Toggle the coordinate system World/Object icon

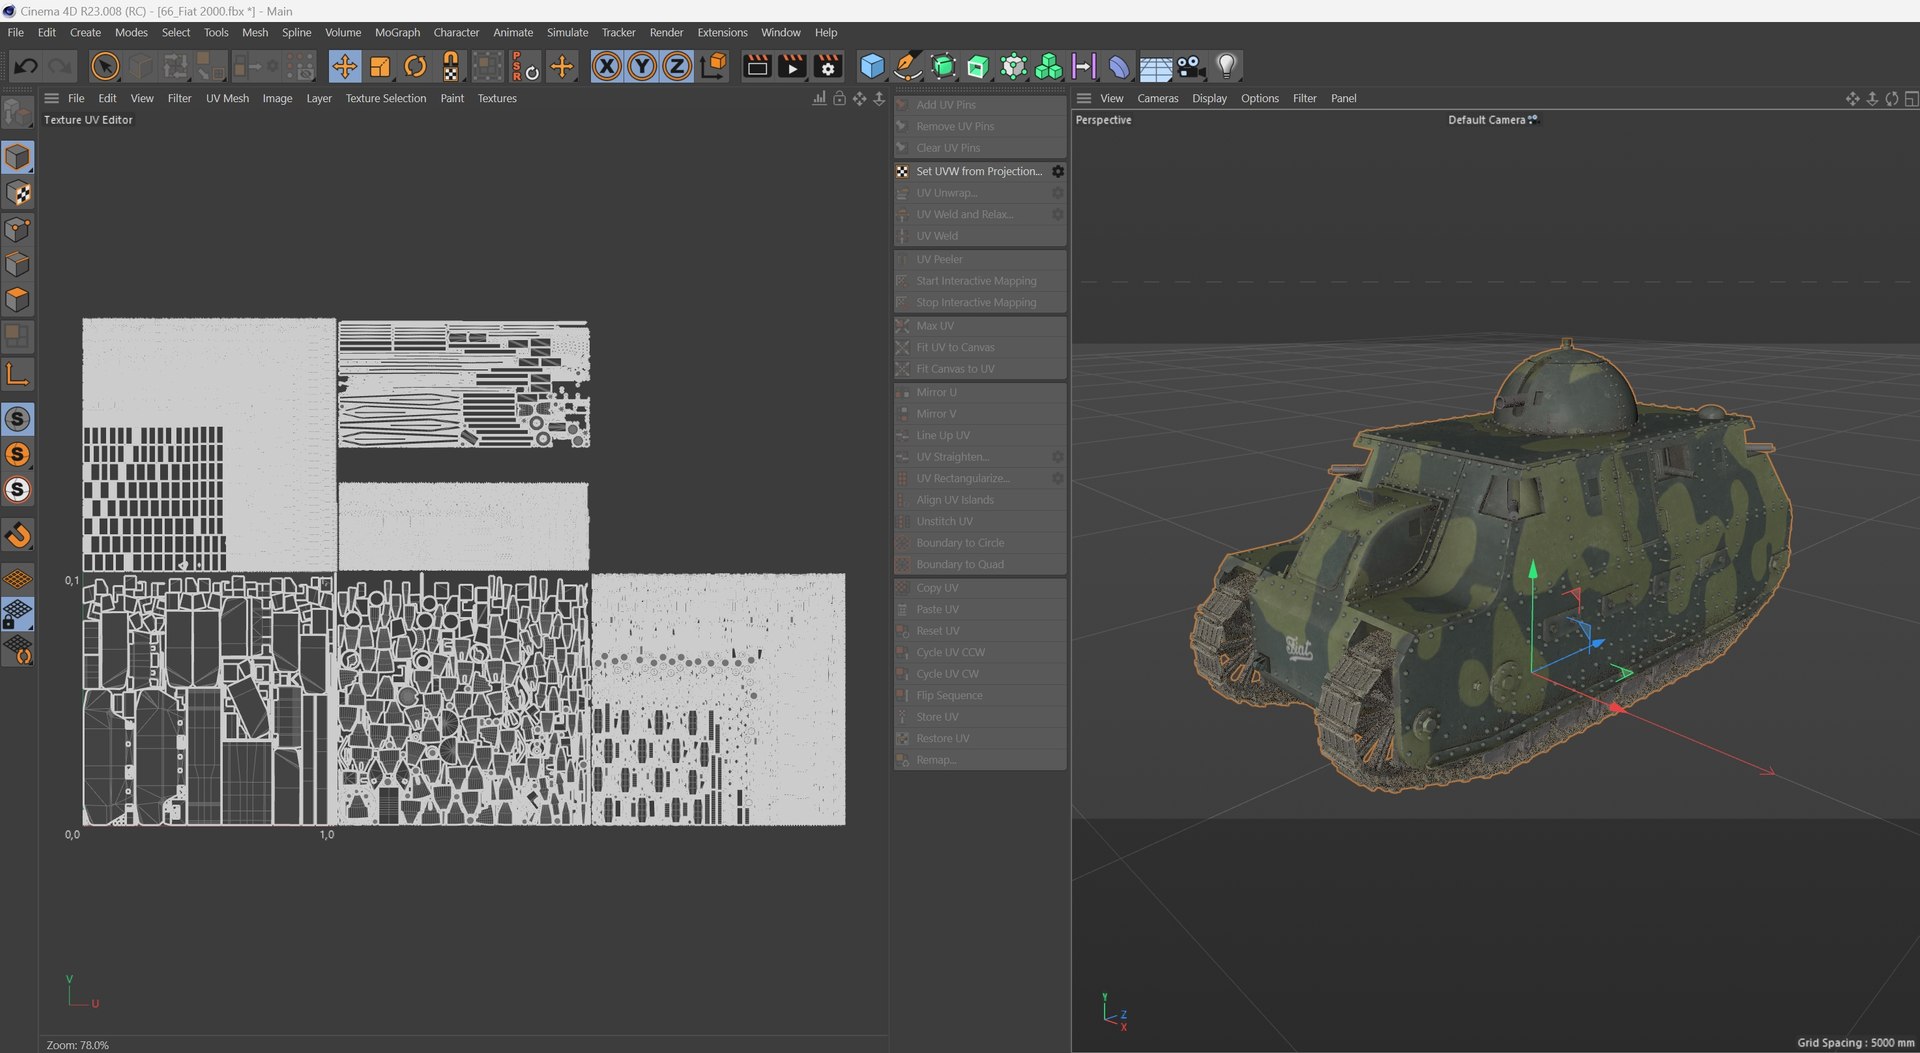[713, 67]
